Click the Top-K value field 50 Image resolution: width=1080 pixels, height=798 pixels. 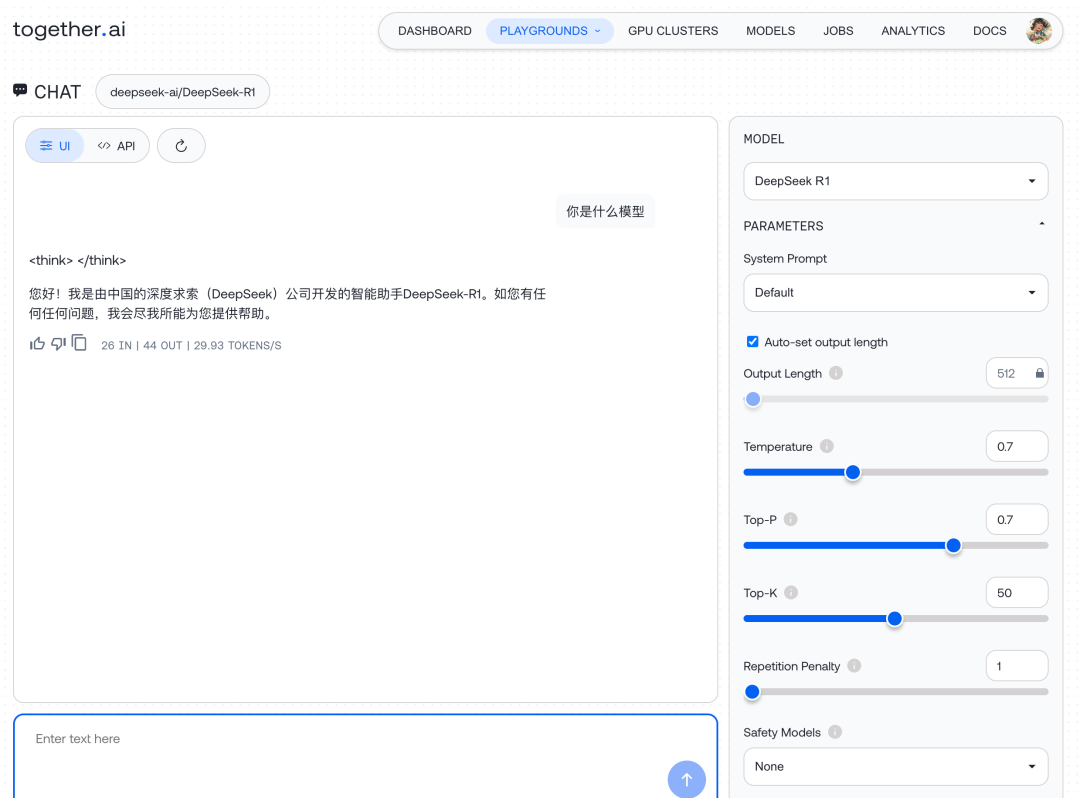point(1017,592)
